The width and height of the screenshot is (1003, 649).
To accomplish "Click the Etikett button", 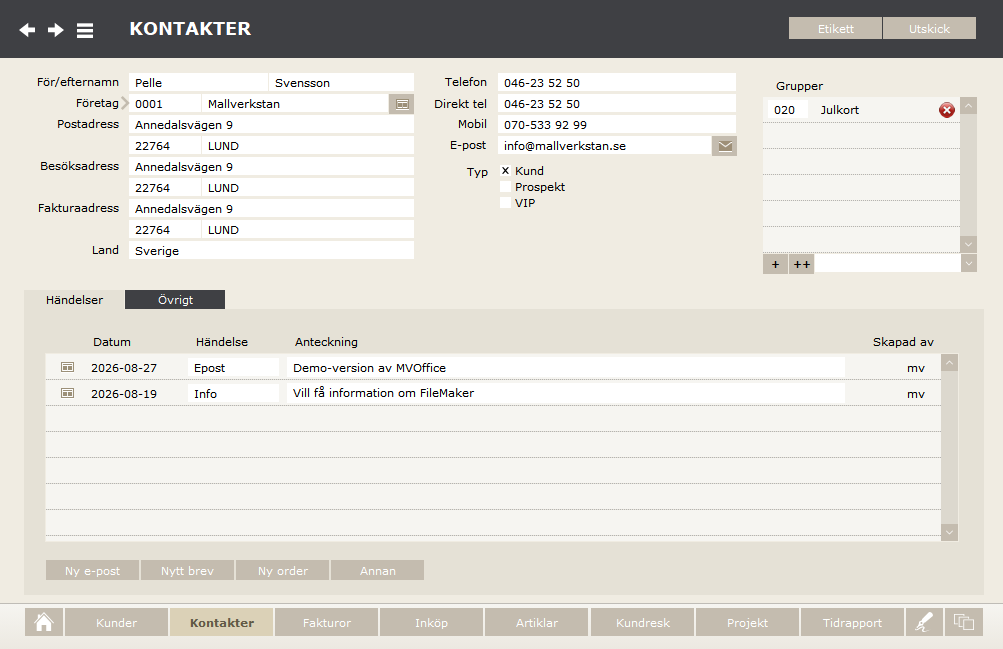I will (835, 28).
